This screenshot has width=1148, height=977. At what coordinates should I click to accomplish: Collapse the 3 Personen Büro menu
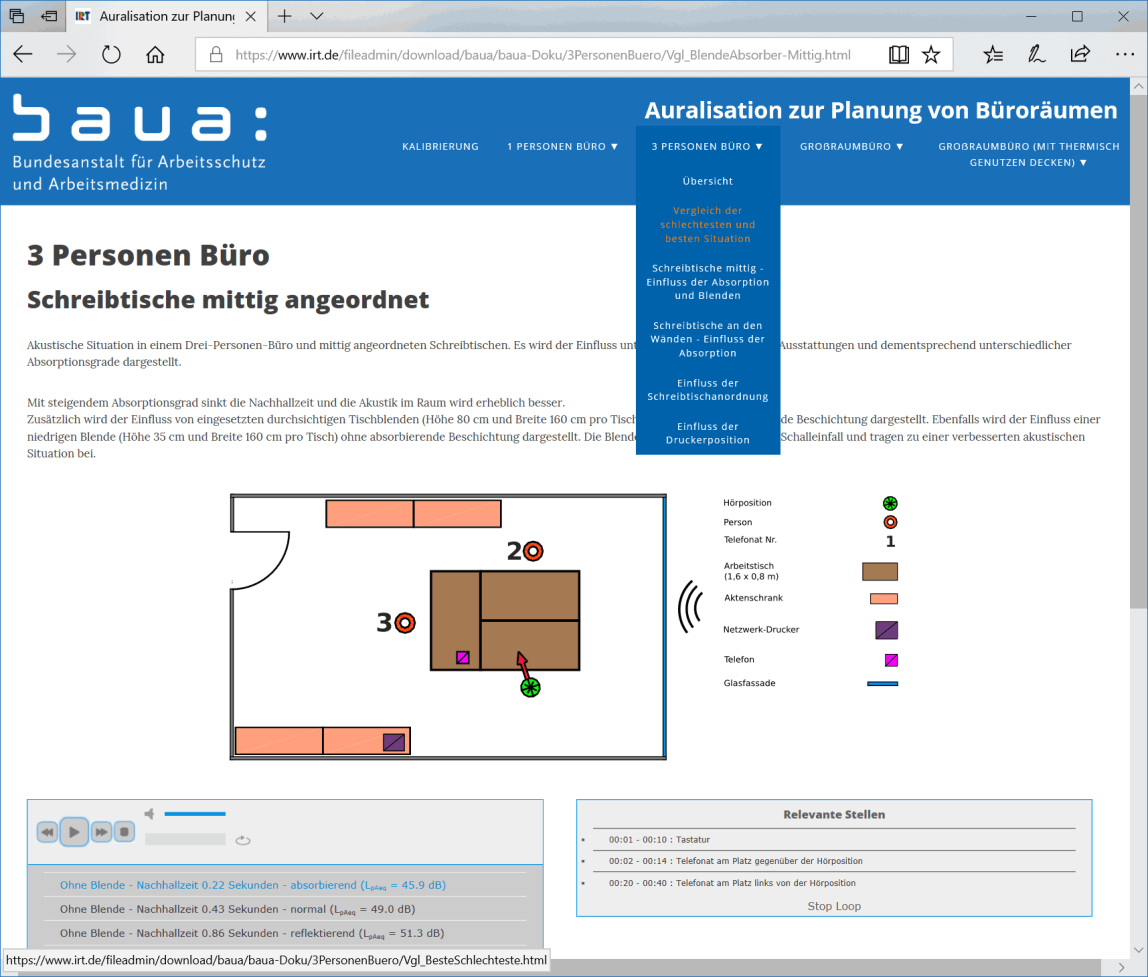pos(707,146)
